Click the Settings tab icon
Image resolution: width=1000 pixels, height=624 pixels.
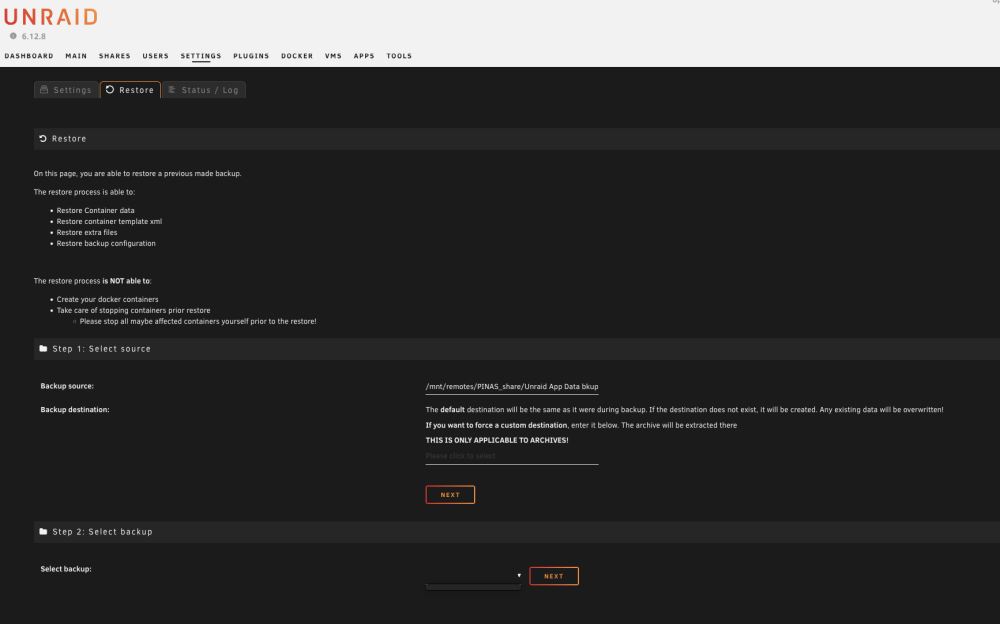44,90
